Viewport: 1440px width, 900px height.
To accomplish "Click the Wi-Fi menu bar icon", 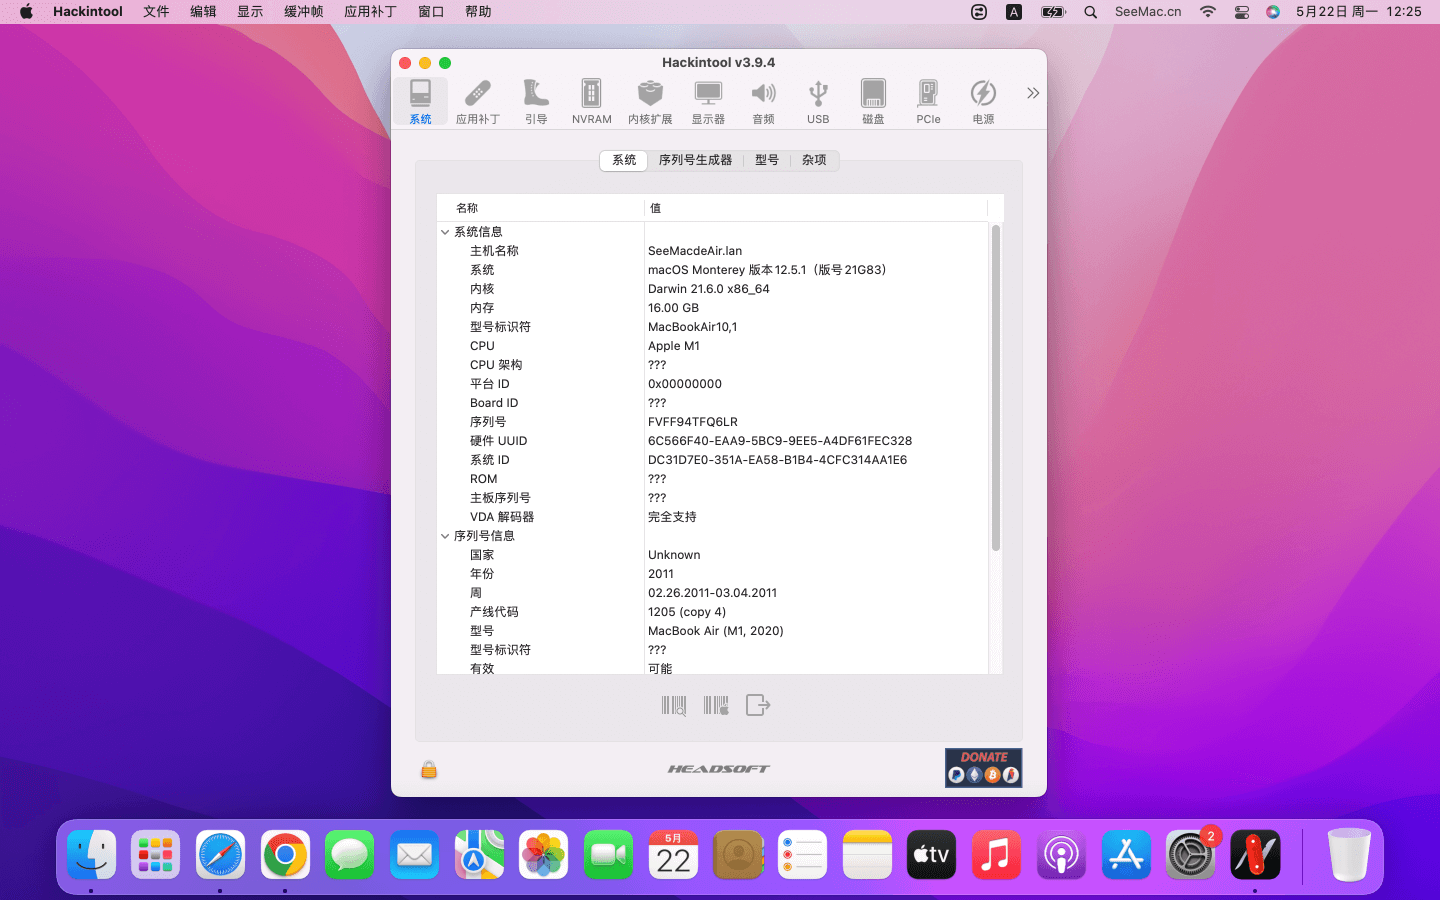I will [x=1208, y=12].
